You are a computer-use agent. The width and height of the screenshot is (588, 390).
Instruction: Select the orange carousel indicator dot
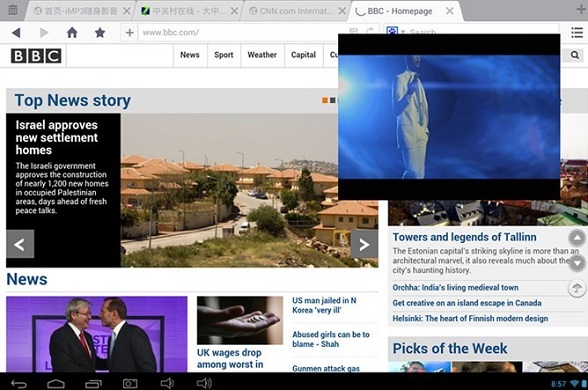tap(325, 100)
